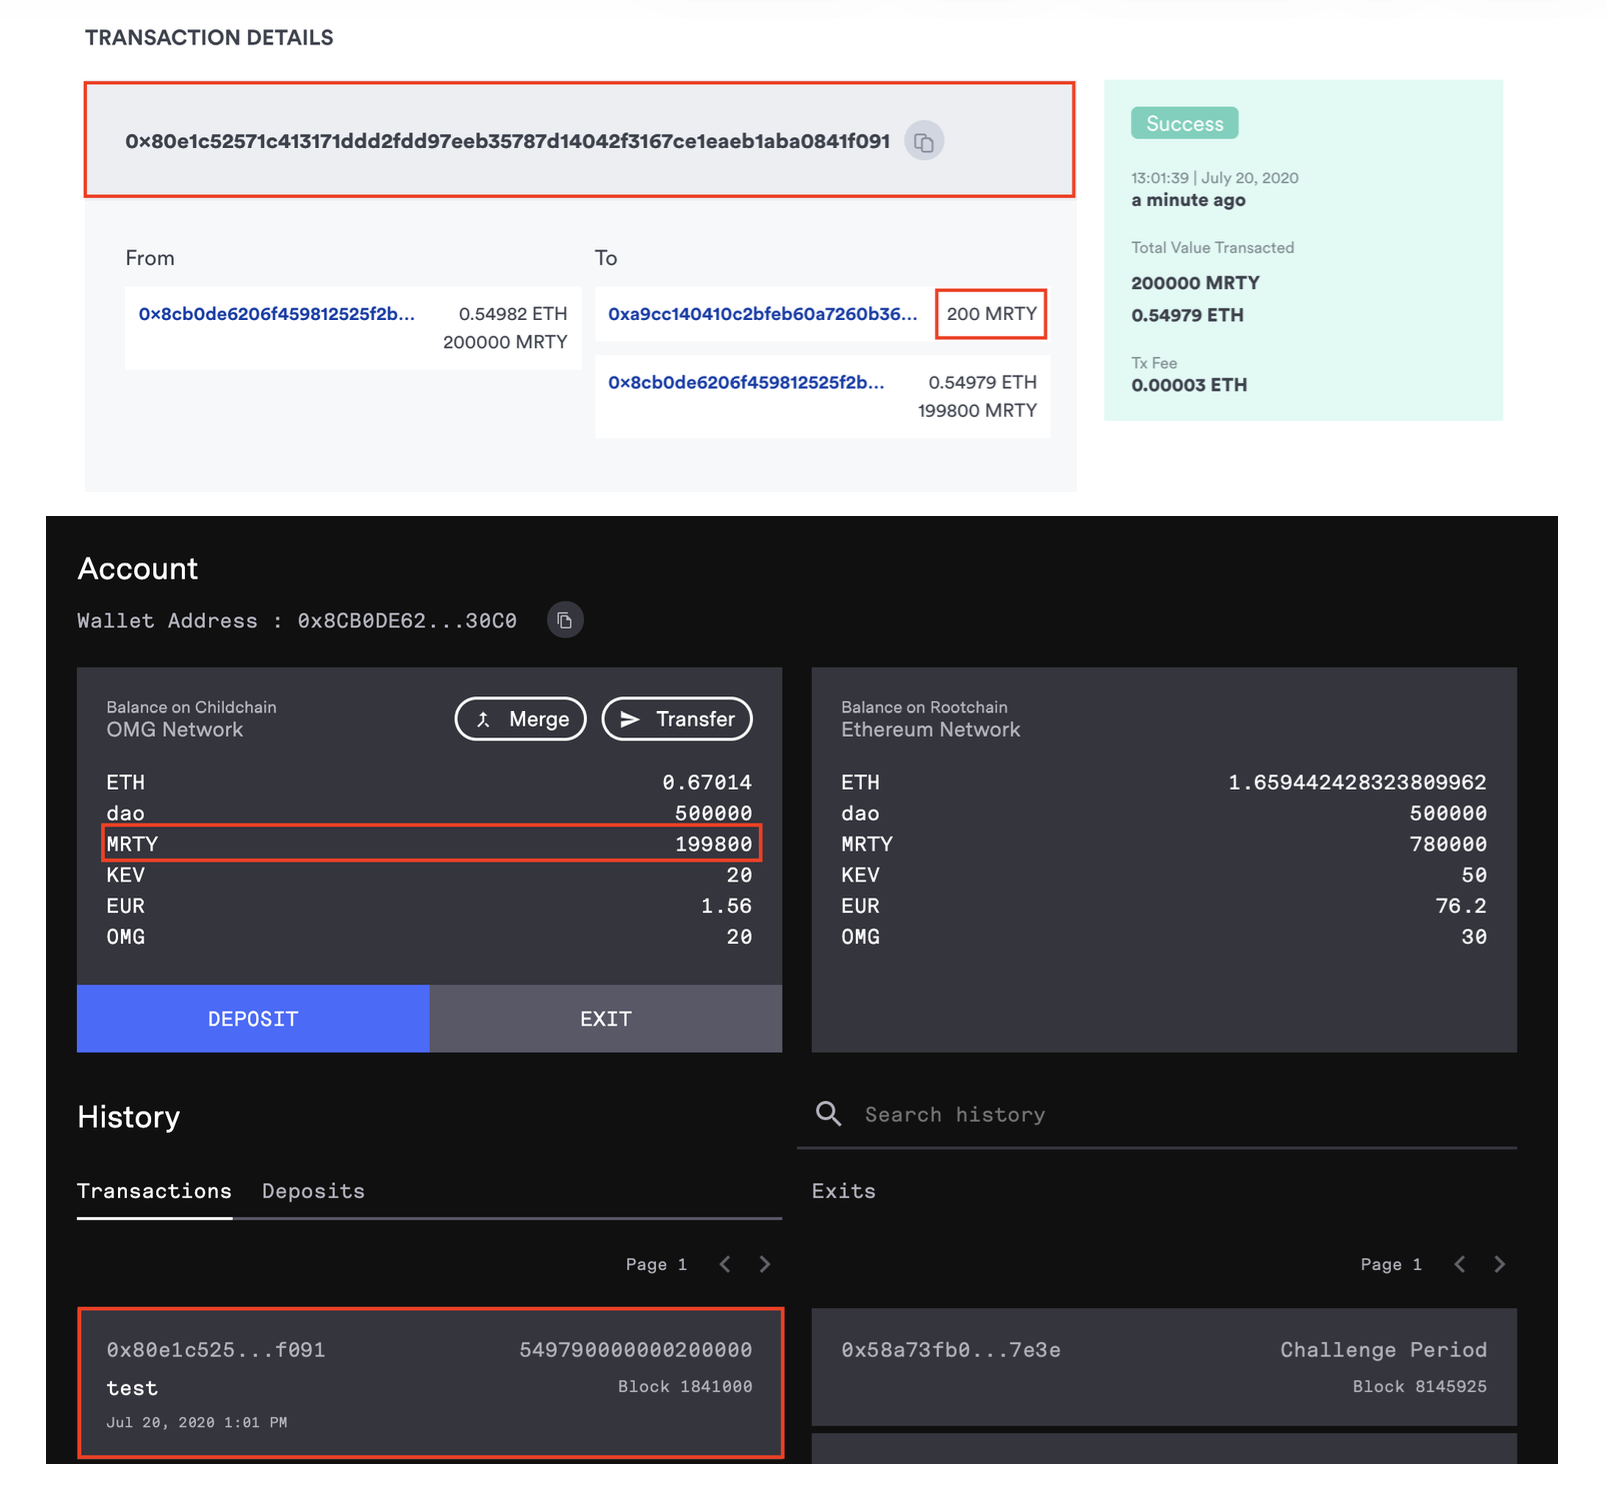This screenshot has height=1488, width=1606.
Task: Open the From address 0x8cb0de6206f... link
Action: pos(277,314)
